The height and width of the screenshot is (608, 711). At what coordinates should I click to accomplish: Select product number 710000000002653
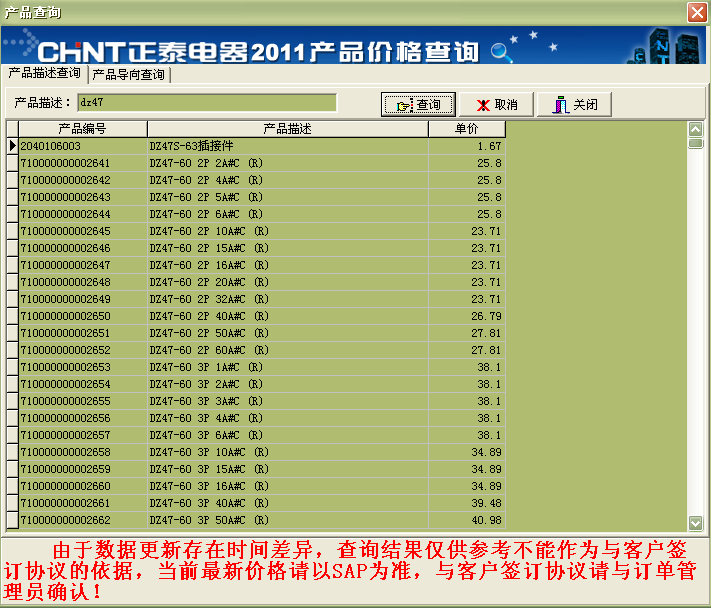(x=83, y=367)
